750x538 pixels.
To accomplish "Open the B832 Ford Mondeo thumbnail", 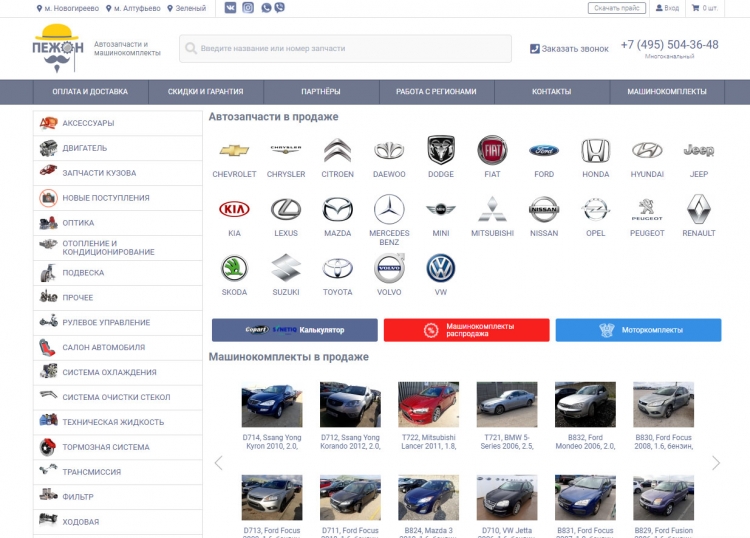I will click(585, 404).
